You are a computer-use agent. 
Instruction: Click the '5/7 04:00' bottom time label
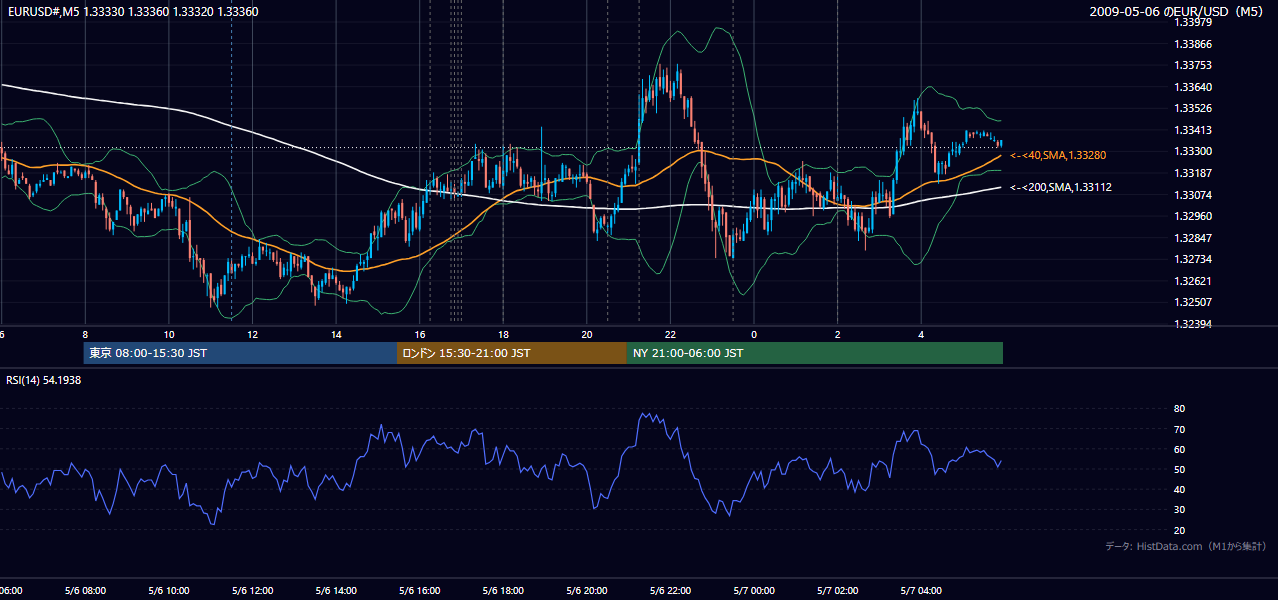tap(921, 591)
